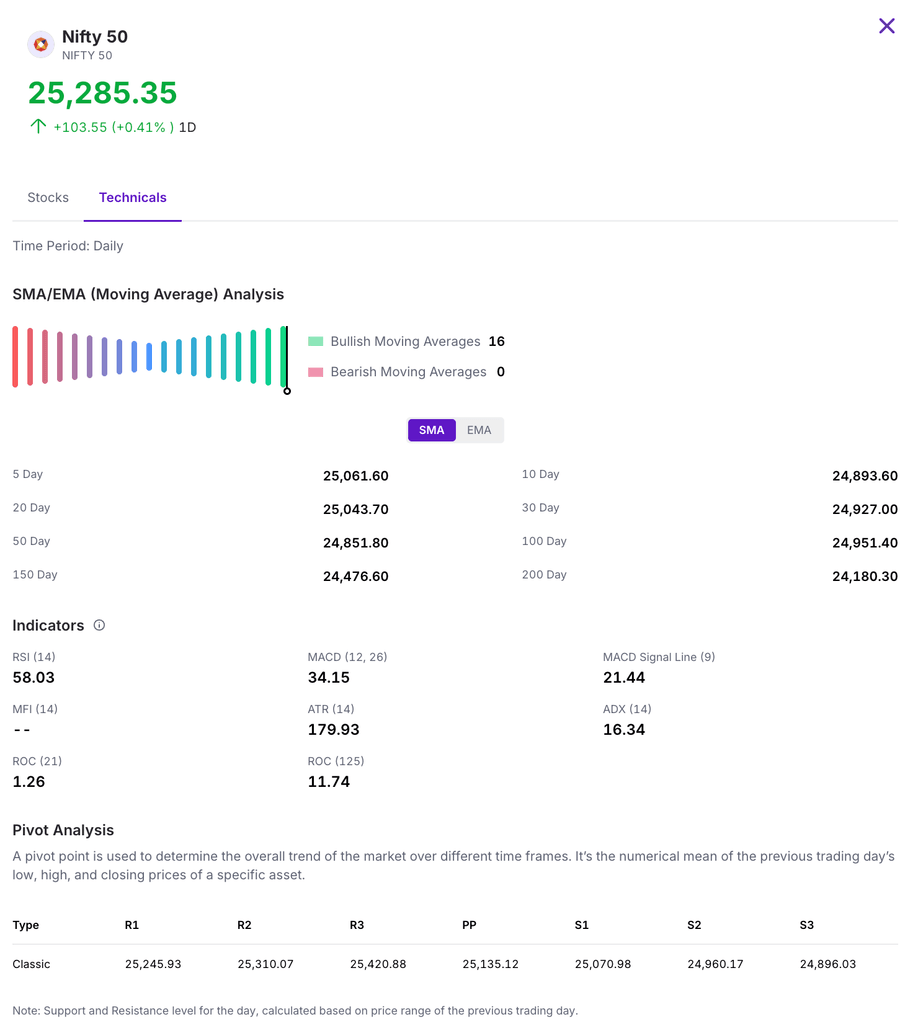Click the 25,285.35 index price
The width and height of the screenshot is (918, 1023).
(102, 93)
